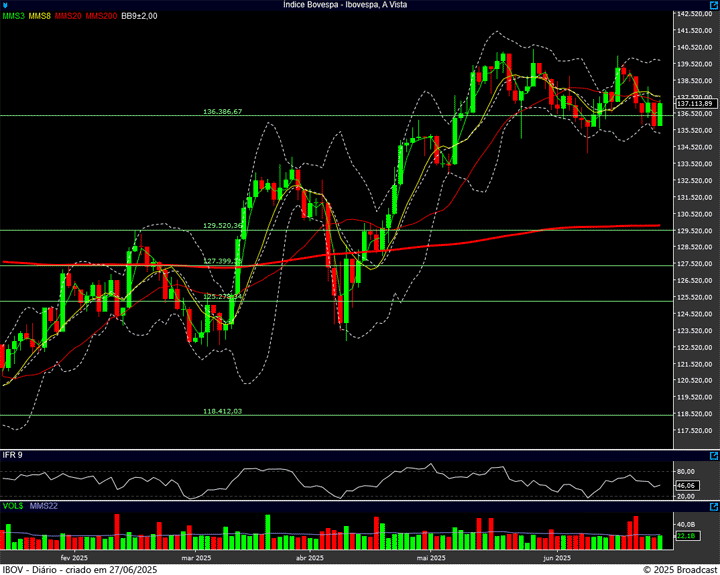Click the 40,0B volume axis value
Viewport: 720px width, 575px height.
tap(686, 524)
